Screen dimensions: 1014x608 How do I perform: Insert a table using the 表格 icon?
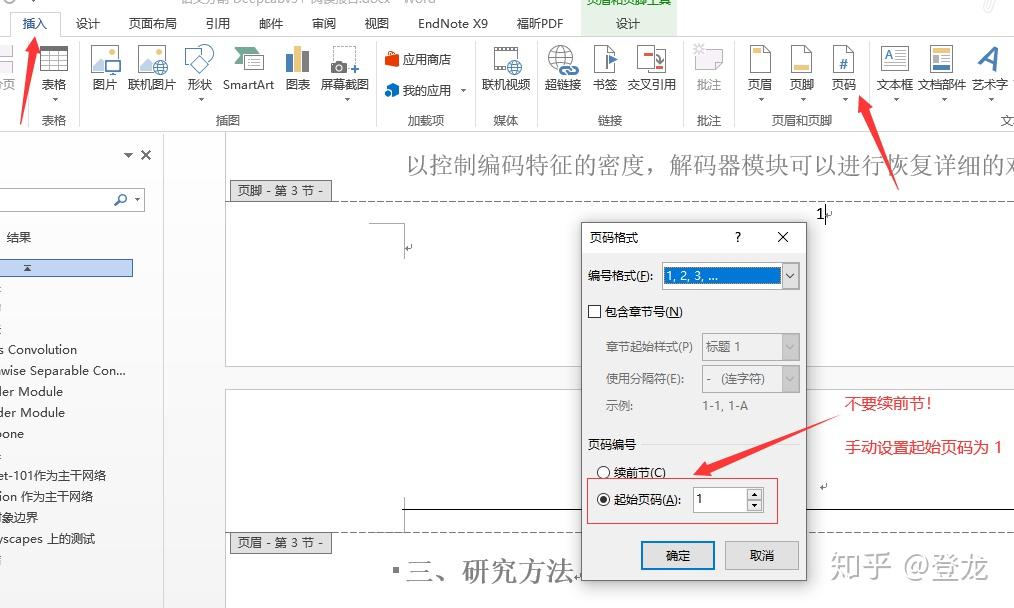[55, 70]
